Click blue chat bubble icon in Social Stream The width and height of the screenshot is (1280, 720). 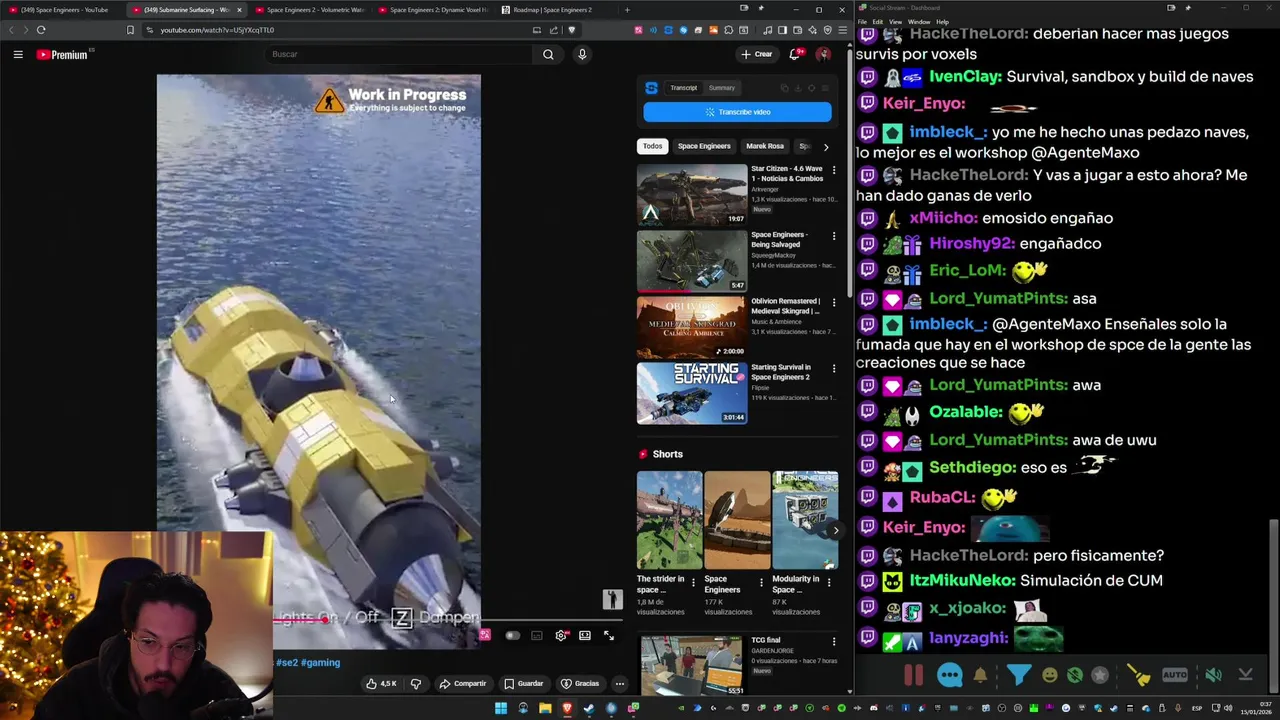click(950, 675)
